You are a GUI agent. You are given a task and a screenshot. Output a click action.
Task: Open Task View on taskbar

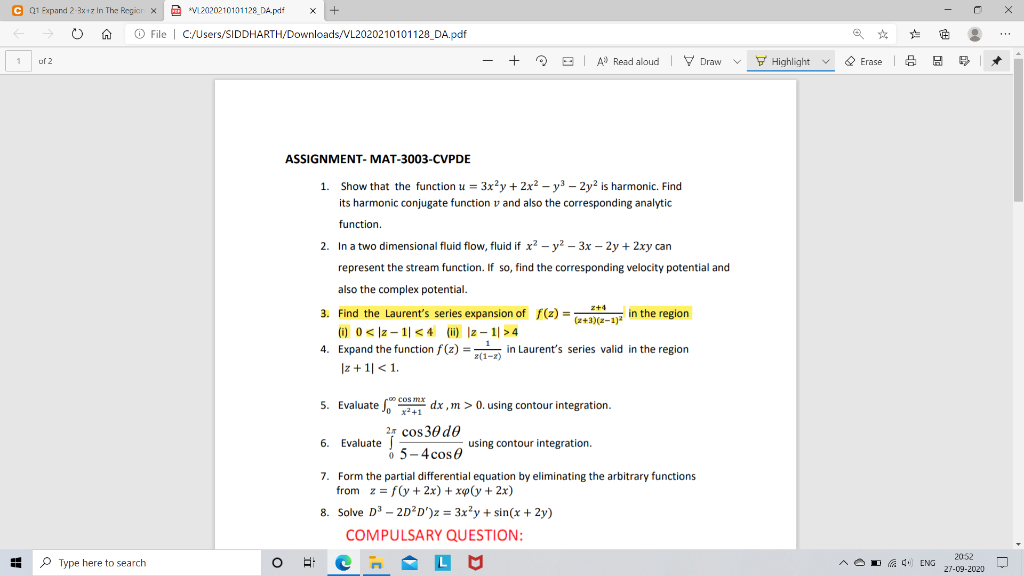[x=310, y=562]
